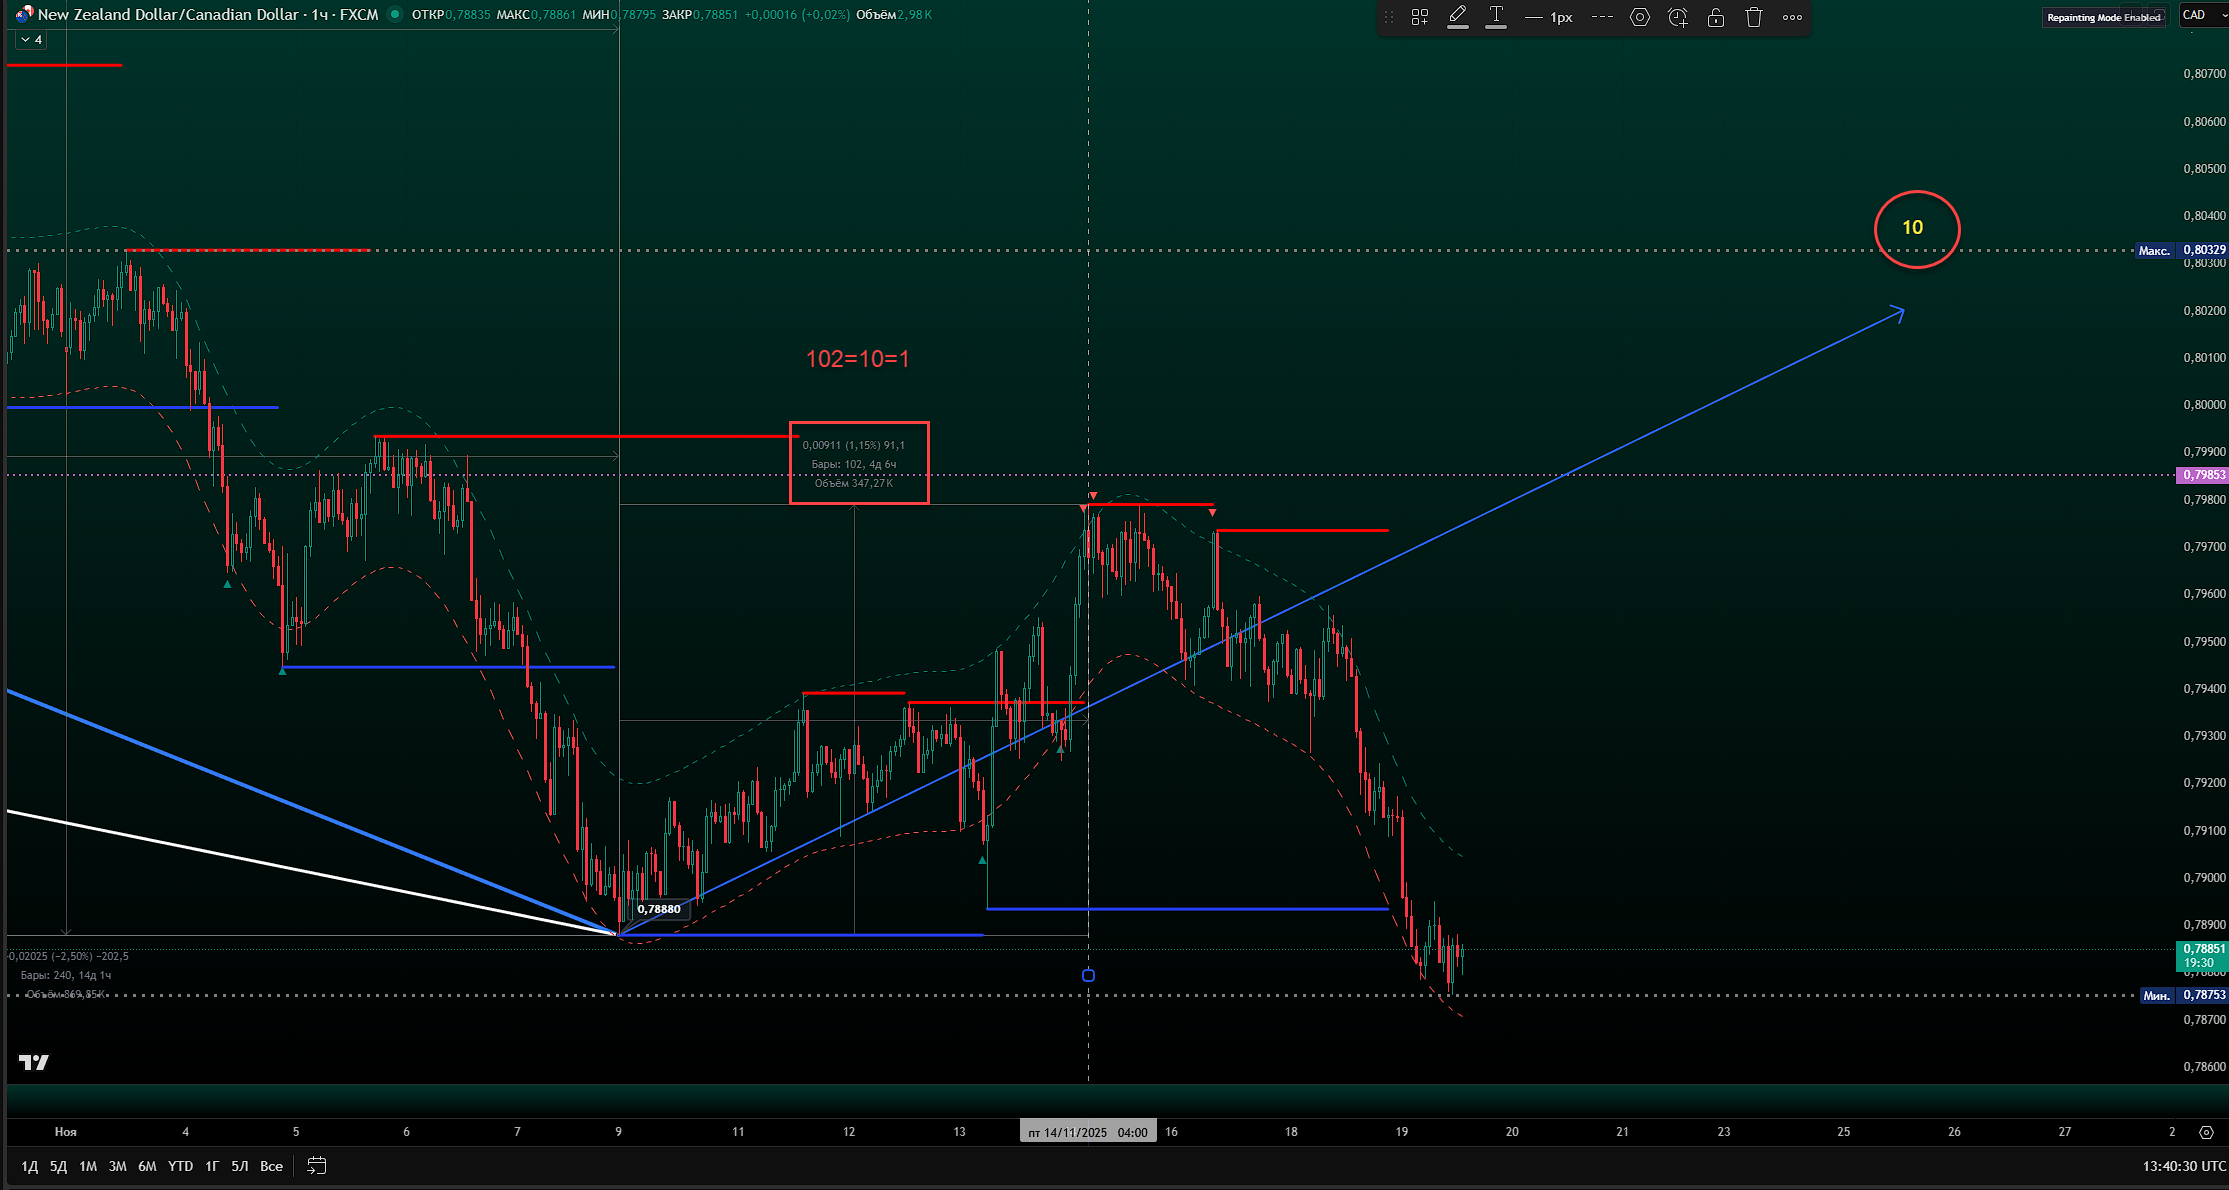Select the YTD time range
Screen dimensions: 2229x1190
tap(180, 1166)
